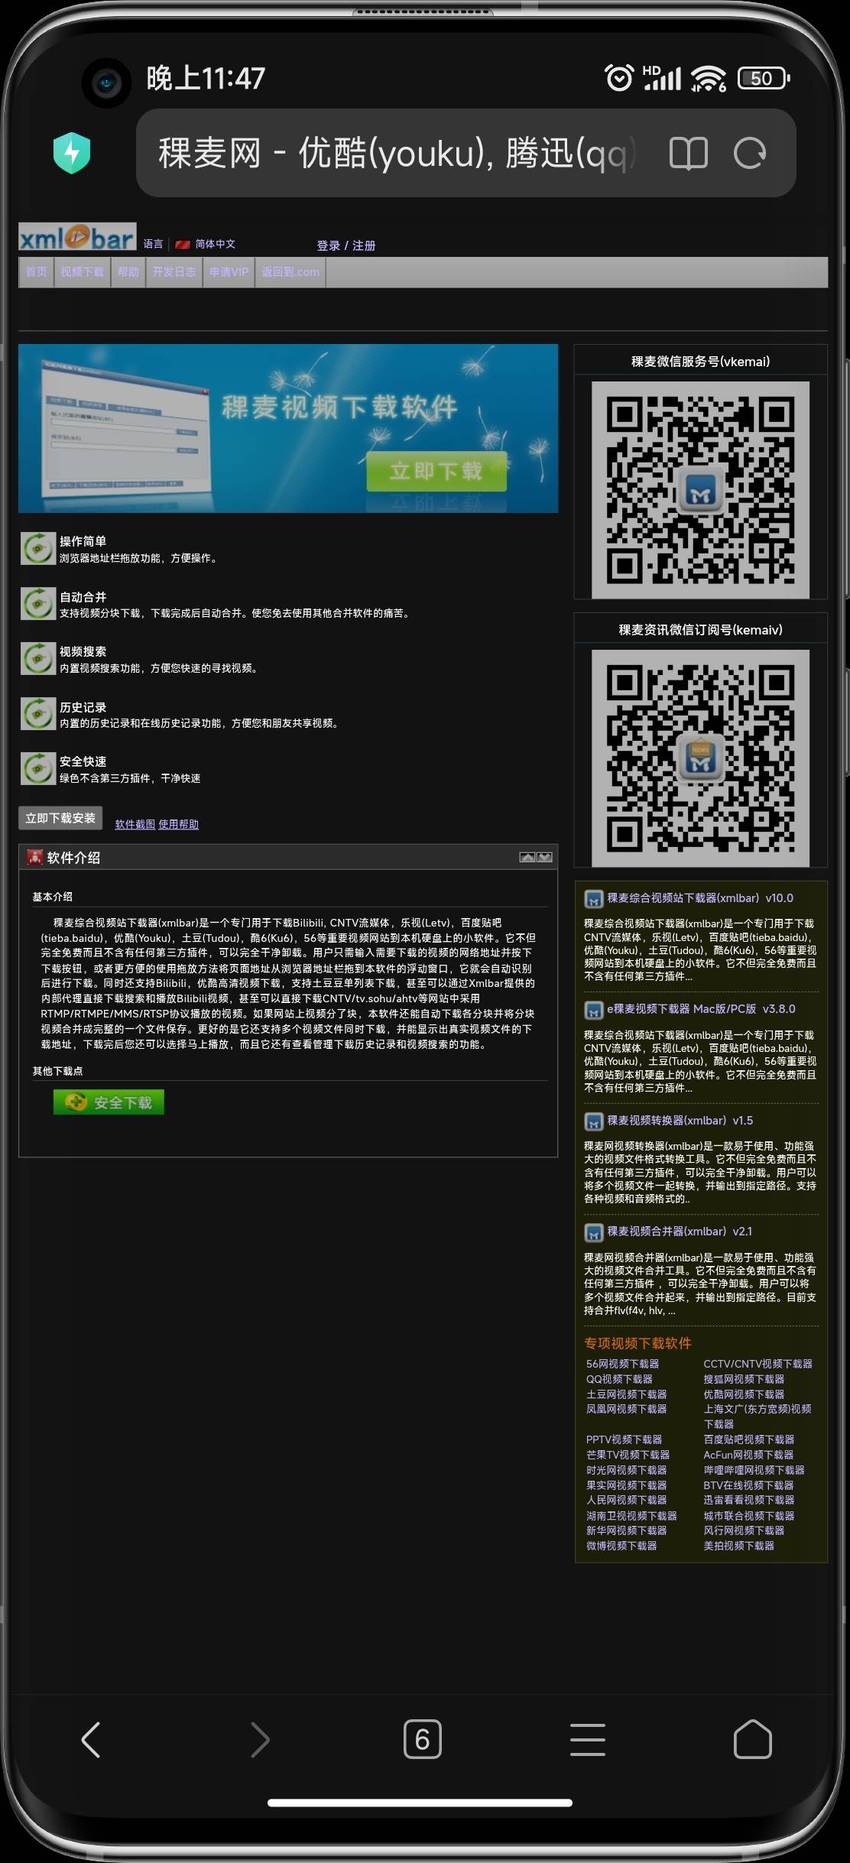Reload the page with refresh icon
This screenshot has width=850, height=1863.
coord(750,153)
